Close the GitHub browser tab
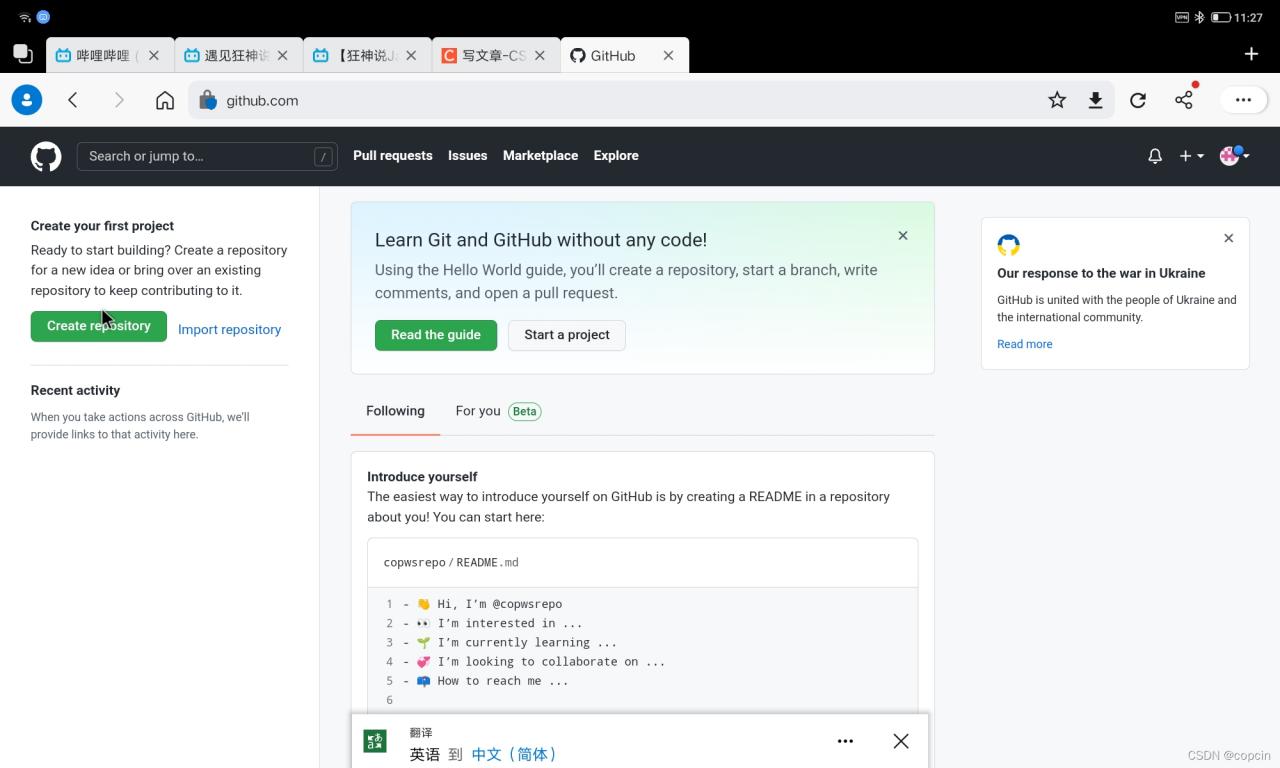Screen dimensions: 1280x768 tap(669, 56)
